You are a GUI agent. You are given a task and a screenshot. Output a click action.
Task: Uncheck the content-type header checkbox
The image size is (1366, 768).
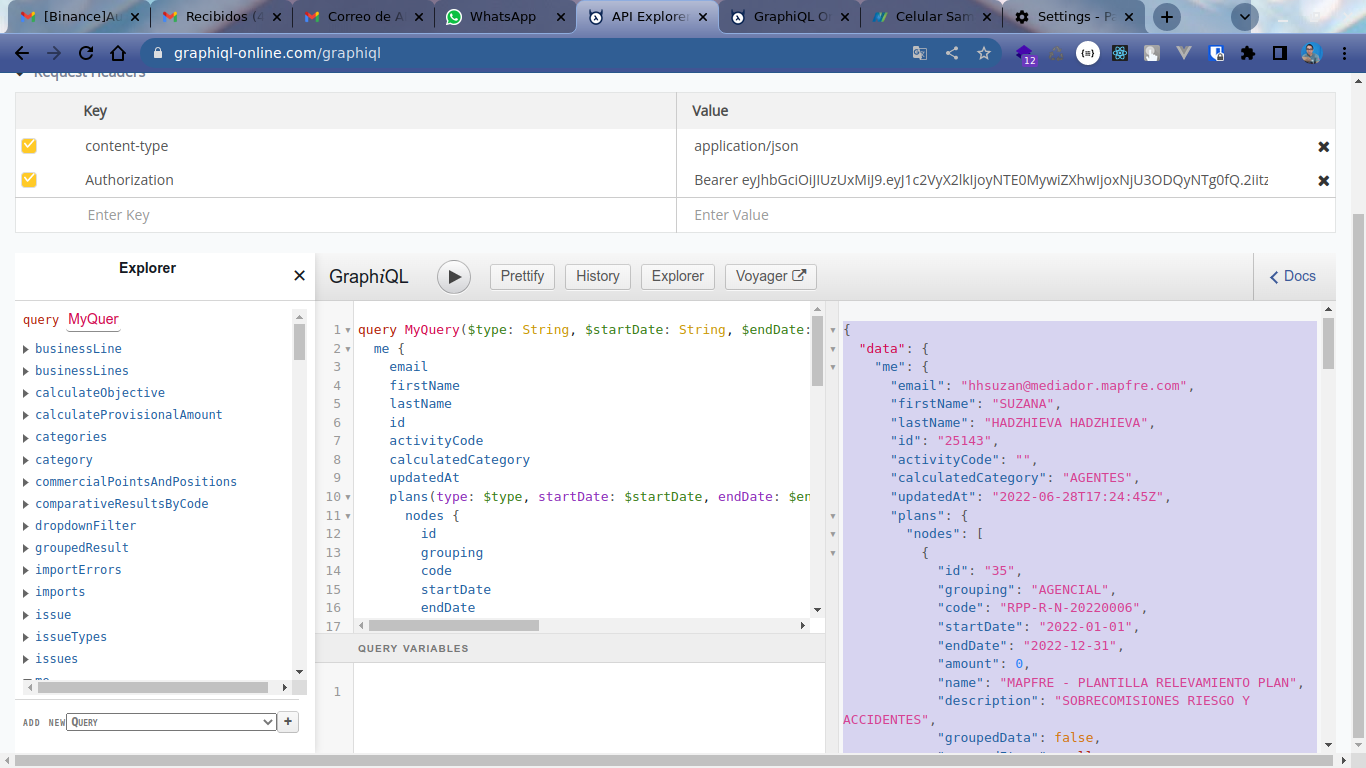click(29, 146)
